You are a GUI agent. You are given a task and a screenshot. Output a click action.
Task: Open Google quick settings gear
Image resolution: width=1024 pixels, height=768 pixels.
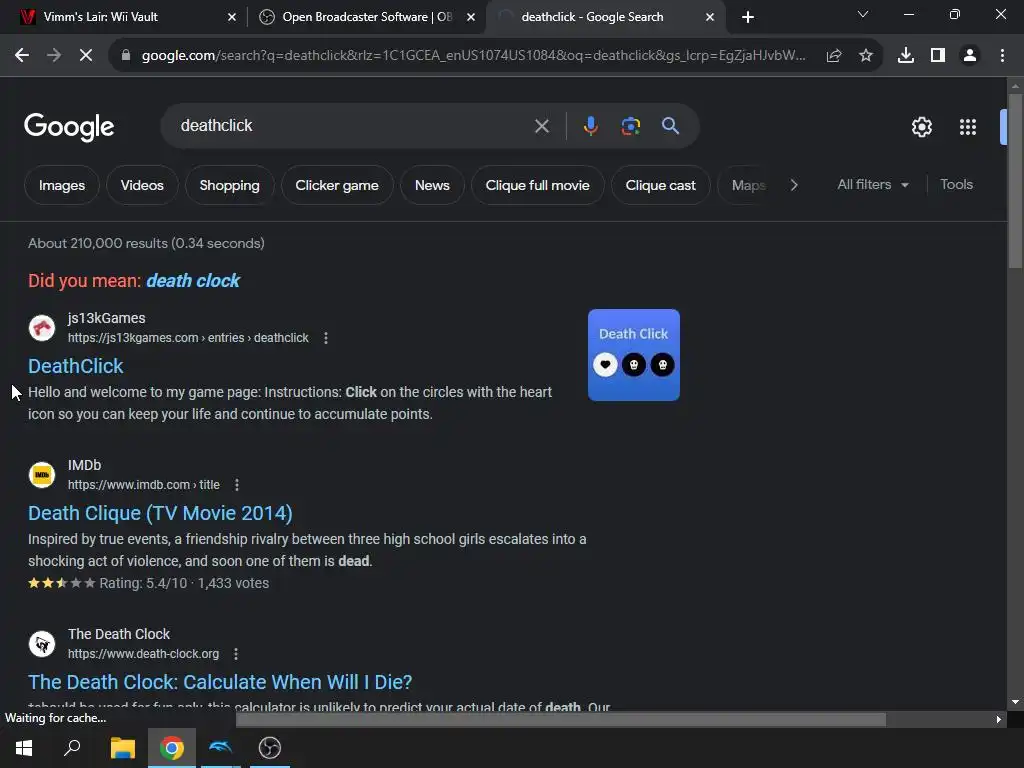[x=921, y=127]
